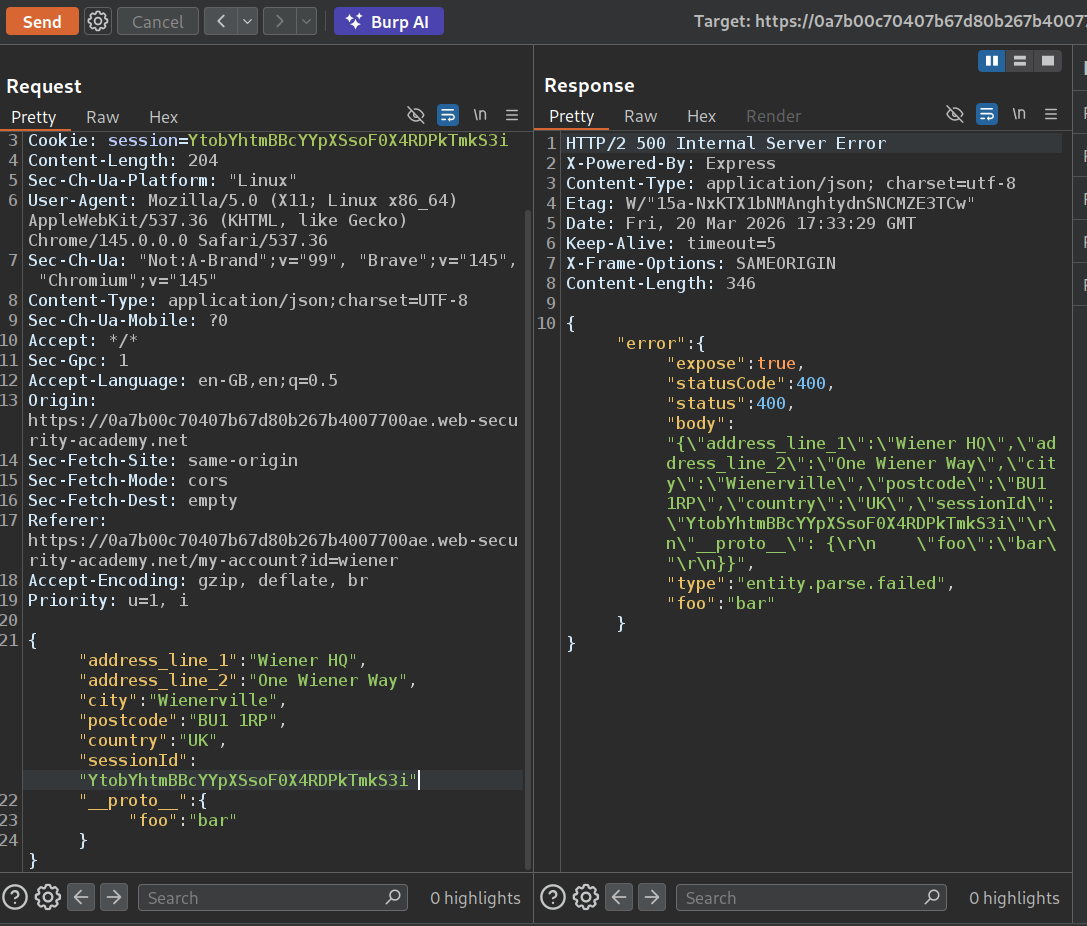Click the greyed-out Cancel button
The width and height of the screenshot is (1087, 926).
click(x=157, y=21)
